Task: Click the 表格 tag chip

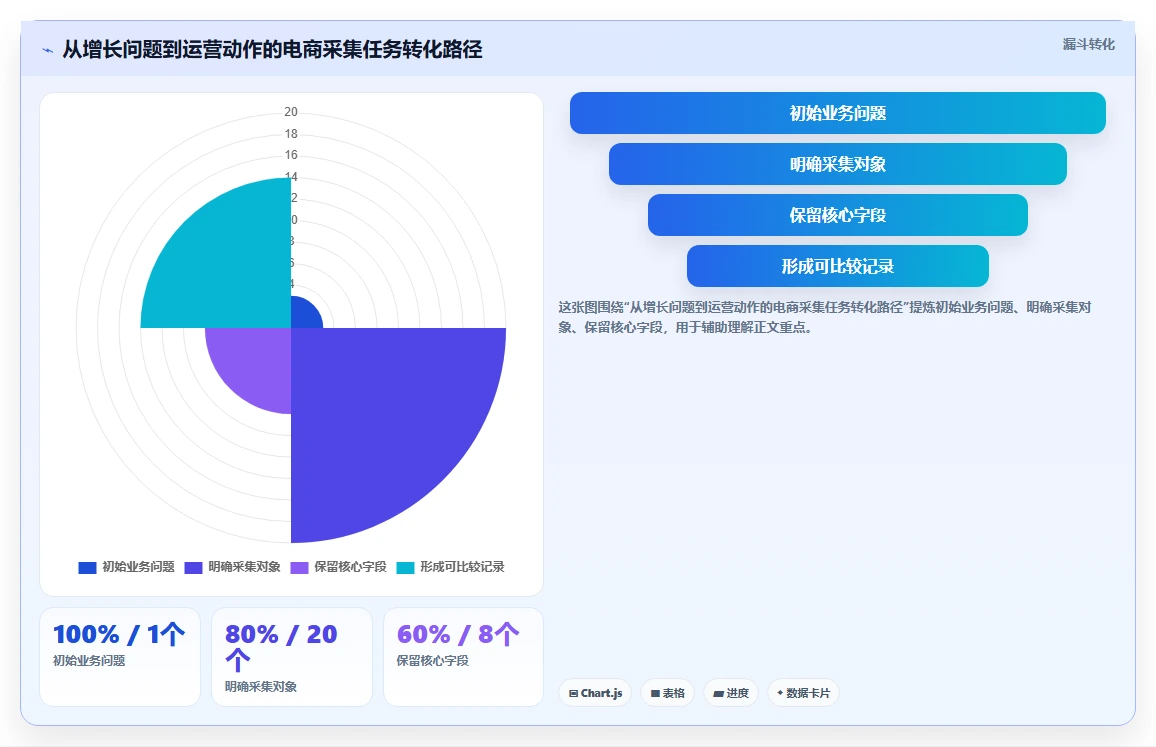Action: pyautogui.click(x=667, y=693)
